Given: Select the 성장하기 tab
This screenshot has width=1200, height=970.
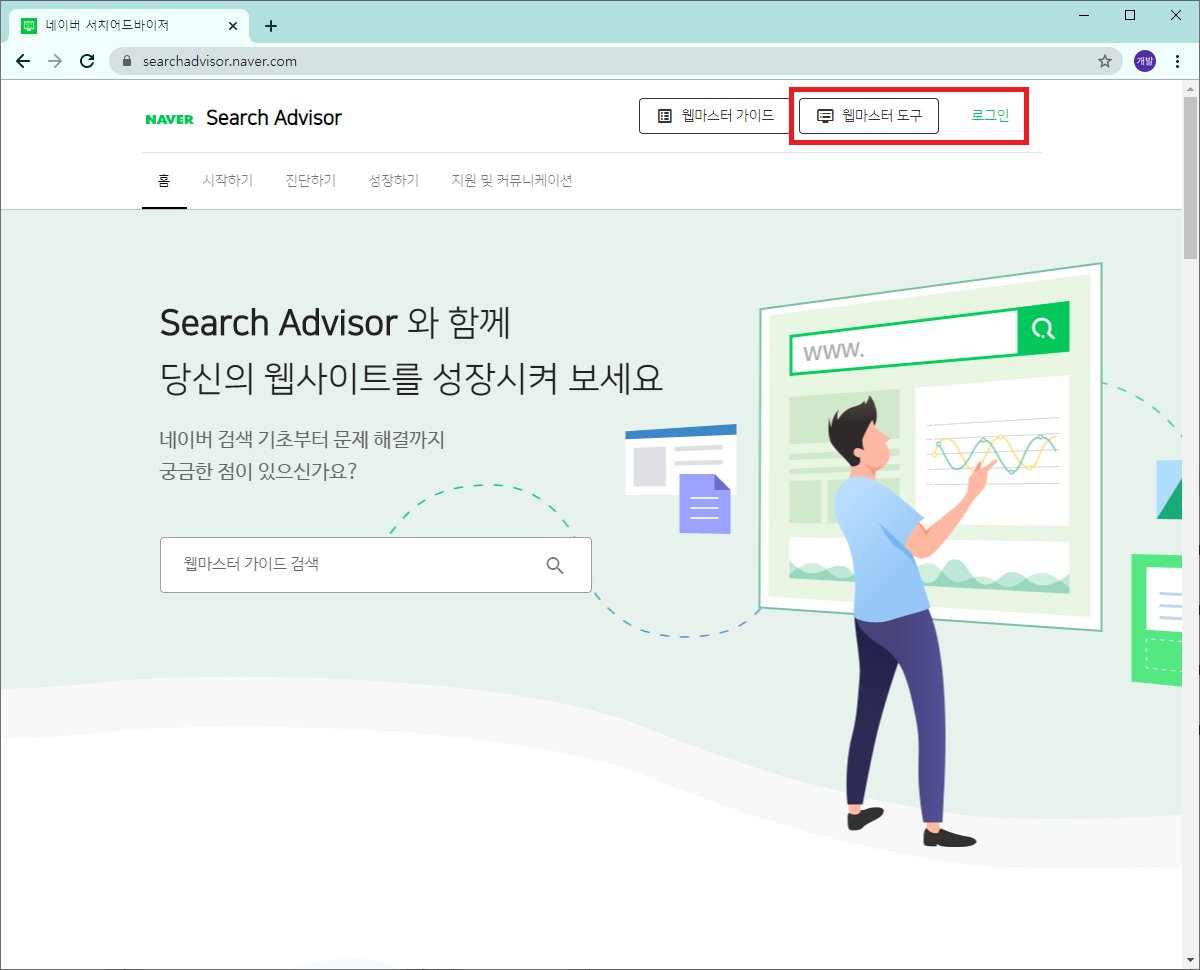Looking at the screenshot, I should 393,181.
